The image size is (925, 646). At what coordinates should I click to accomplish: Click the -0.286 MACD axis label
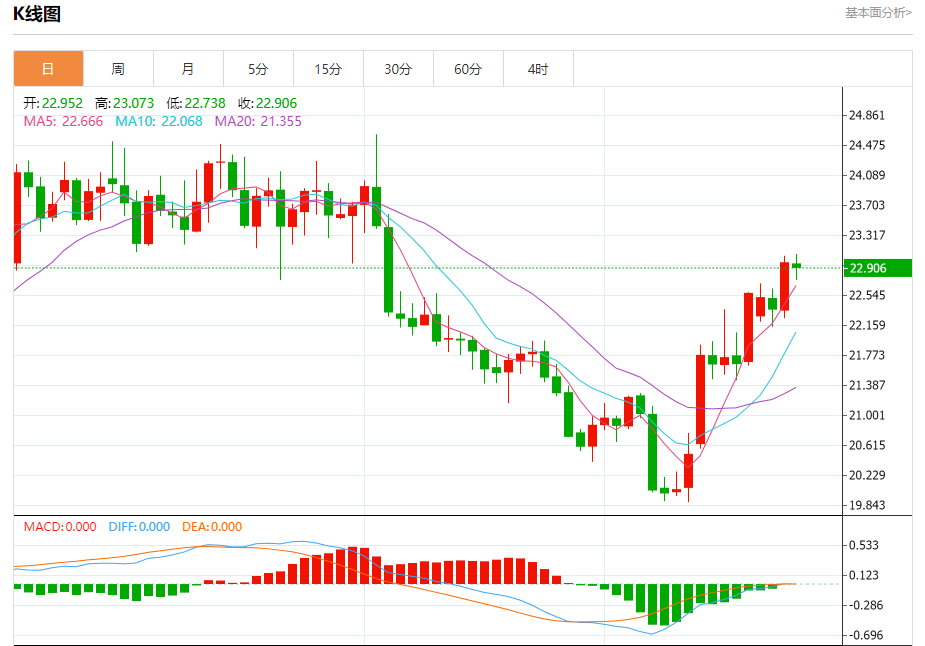point(864,605)
